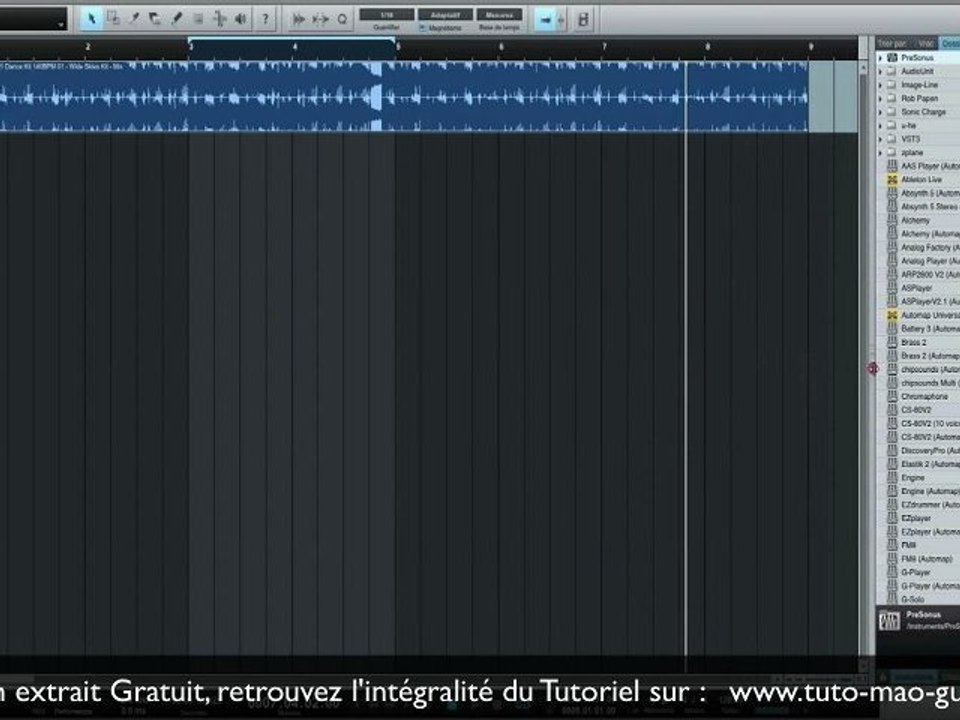Select the 'Vrac' sort tab
The height and width of the screenshot is (720, 960).
coord(926,43)
